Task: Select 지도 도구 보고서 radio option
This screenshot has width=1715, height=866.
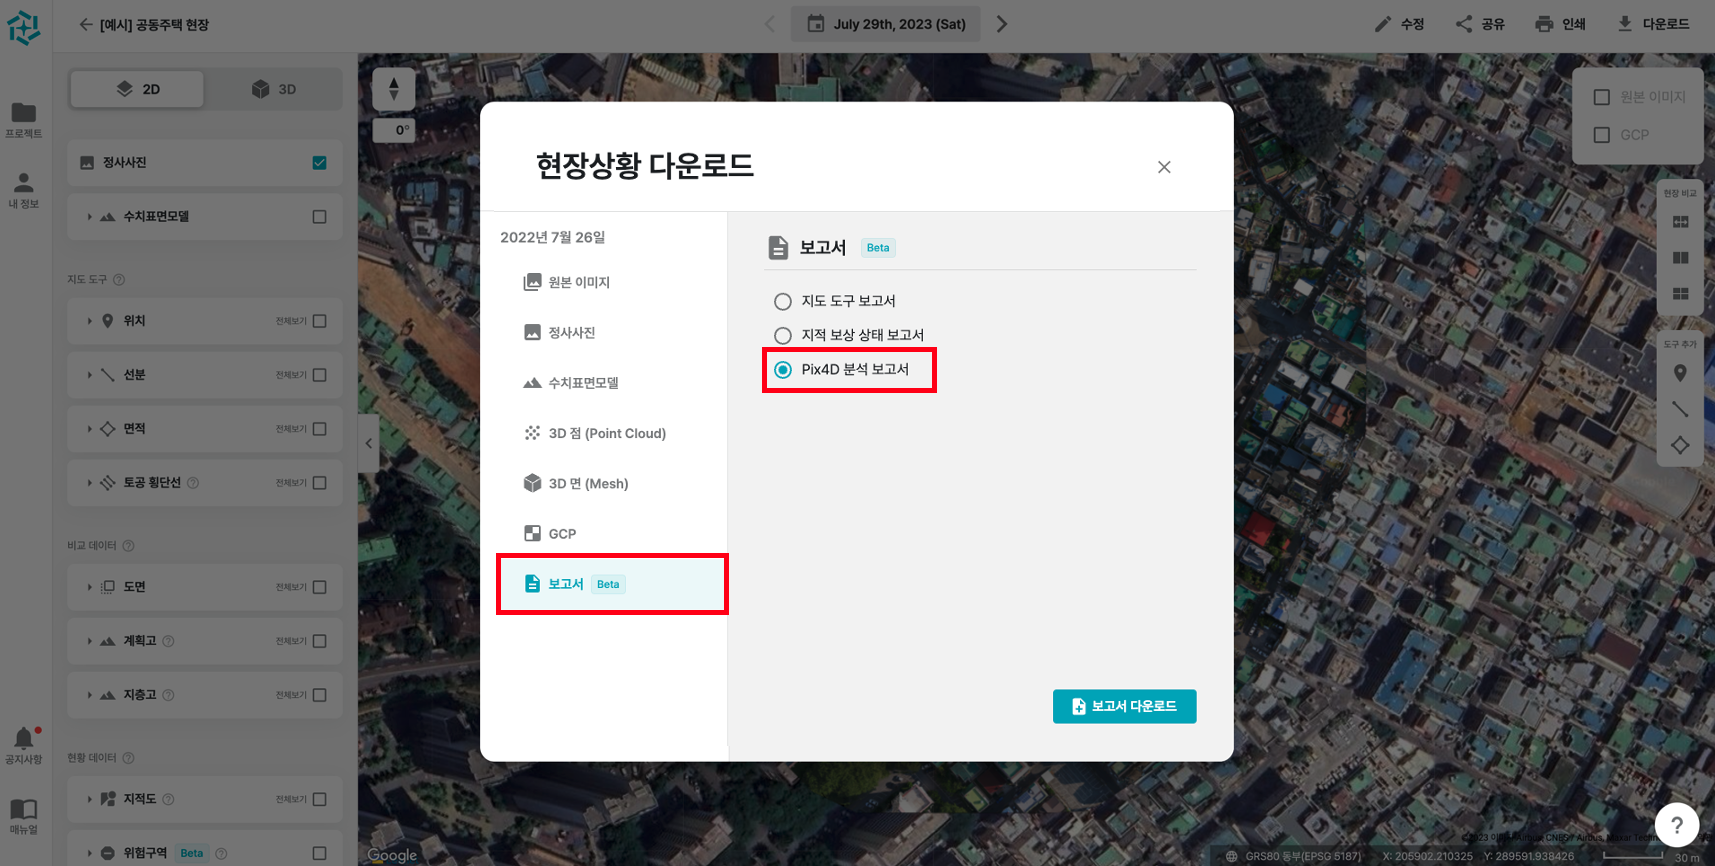Action: pyautogui.click(x=783, y=302)
